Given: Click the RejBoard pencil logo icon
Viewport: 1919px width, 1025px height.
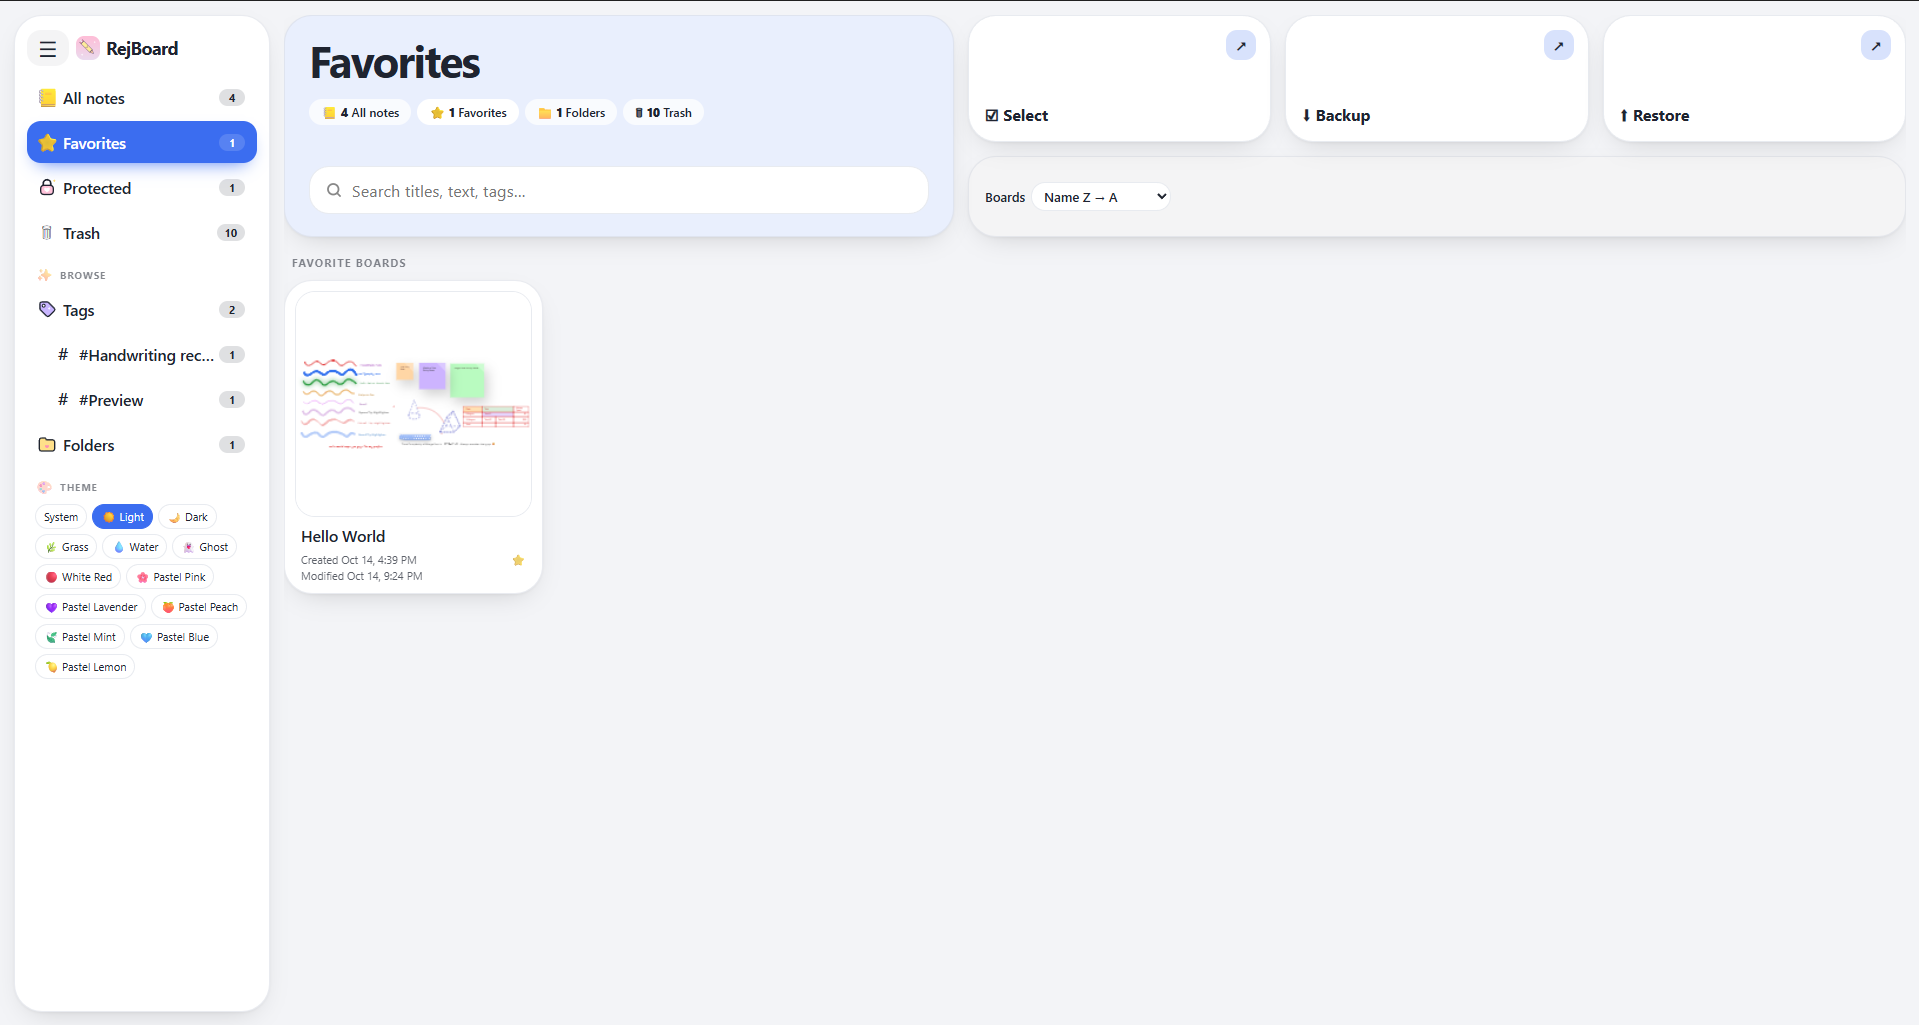Looking at the screenshot, I should (x=88, y=48).
